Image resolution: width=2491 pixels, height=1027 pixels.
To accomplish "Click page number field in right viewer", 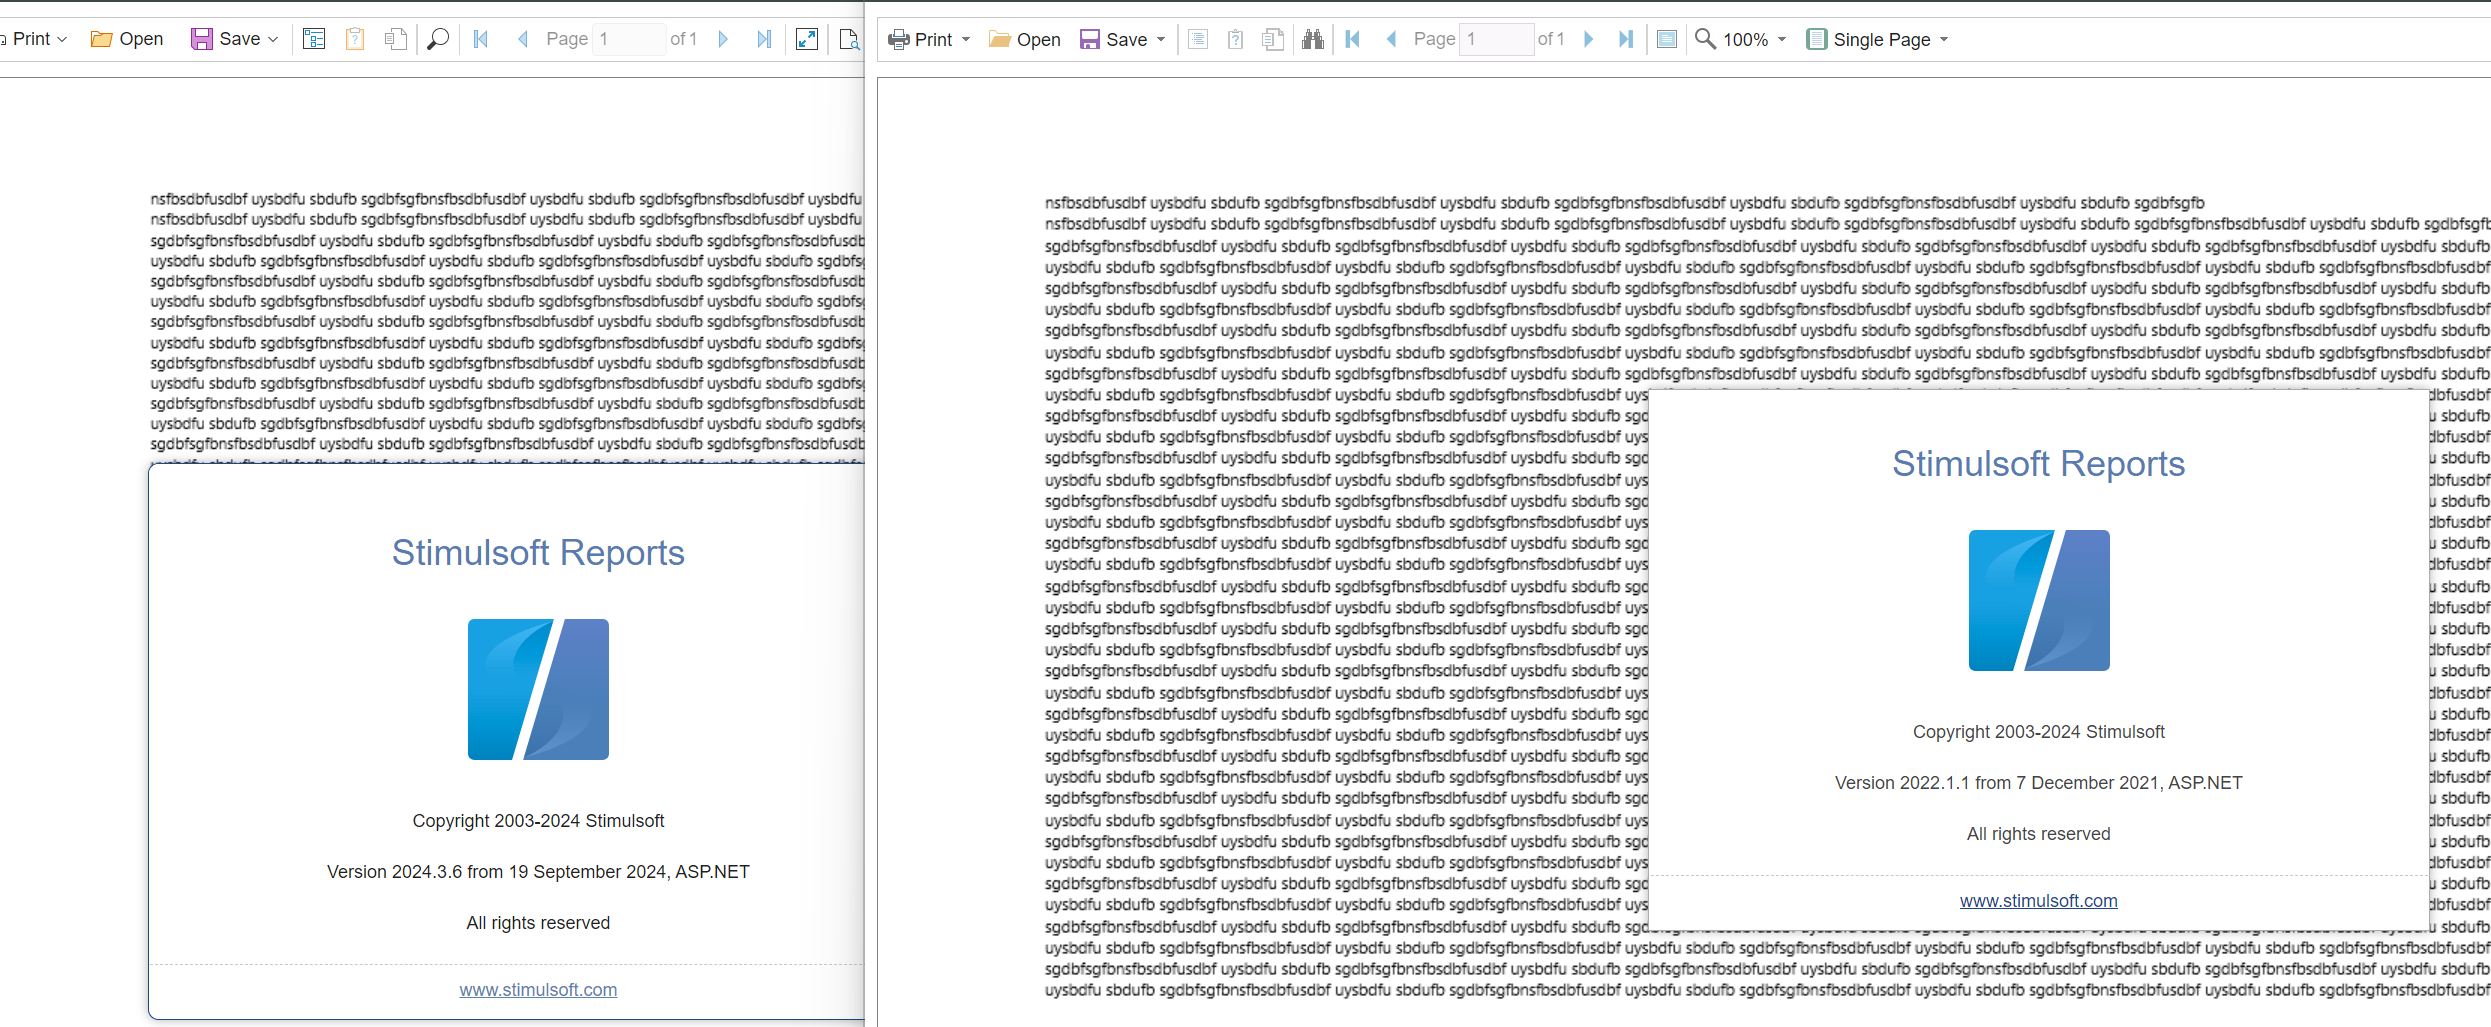I will pyautogui.click(x=1496, y=39).
